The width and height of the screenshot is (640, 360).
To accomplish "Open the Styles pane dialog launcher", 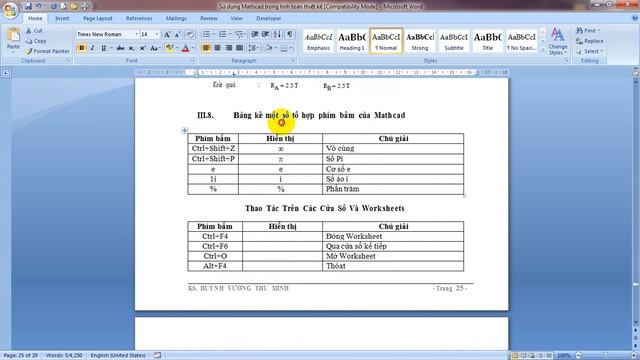I will pyautogui.click(x=567, y=60).
